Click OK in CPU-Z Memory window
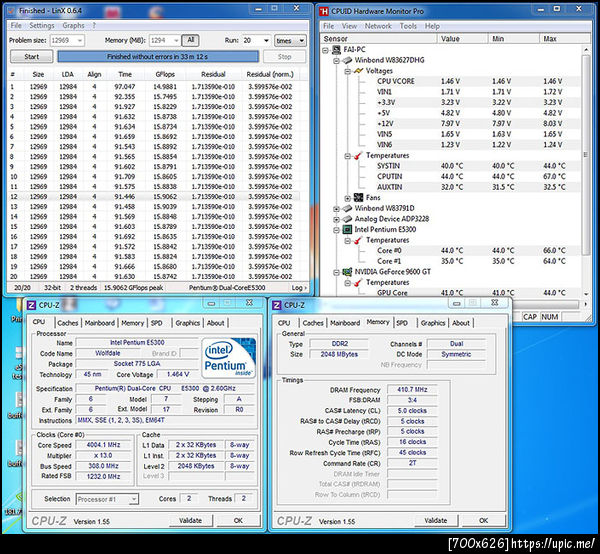The image size is (600, 554). (483, 520)
